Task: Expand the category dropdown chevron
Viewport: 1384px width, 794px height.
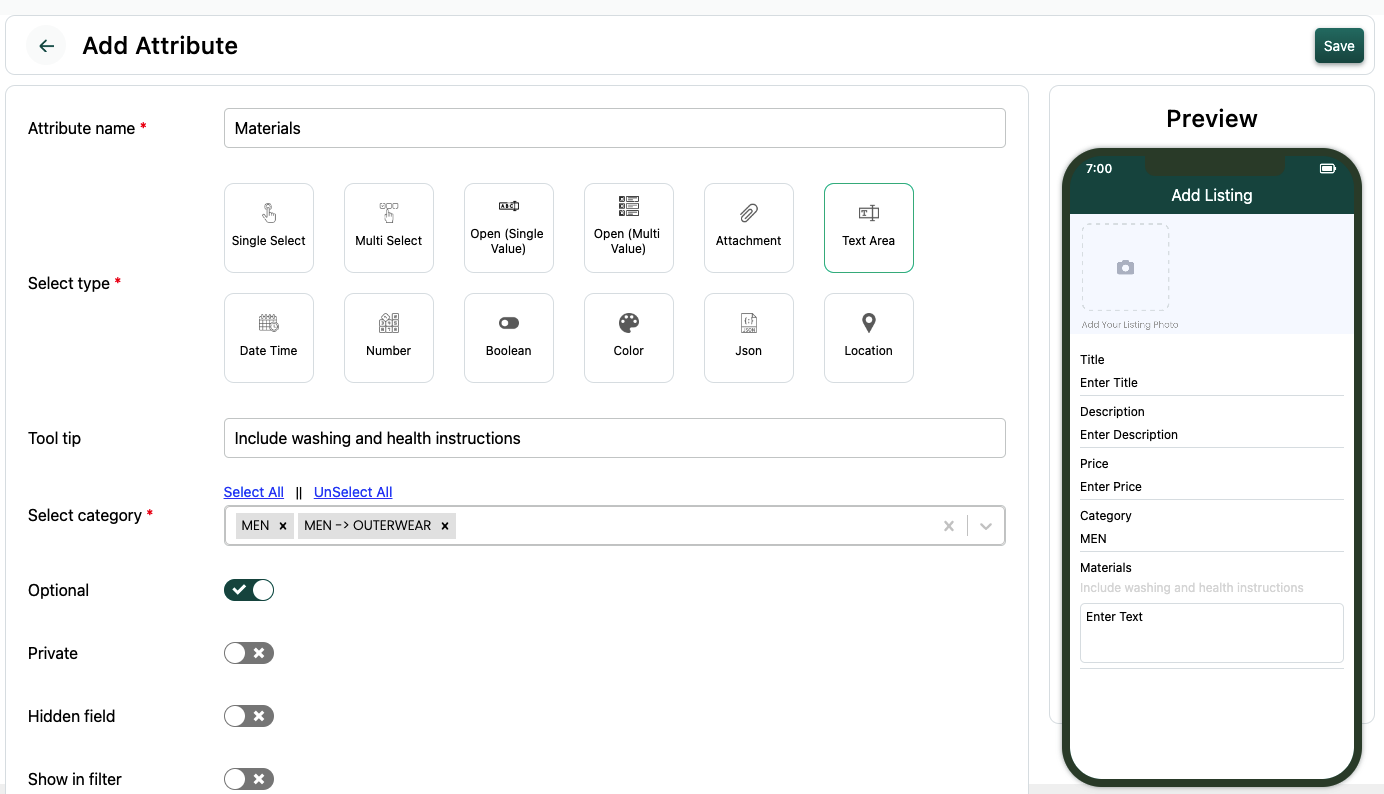Action: [986, 526]
